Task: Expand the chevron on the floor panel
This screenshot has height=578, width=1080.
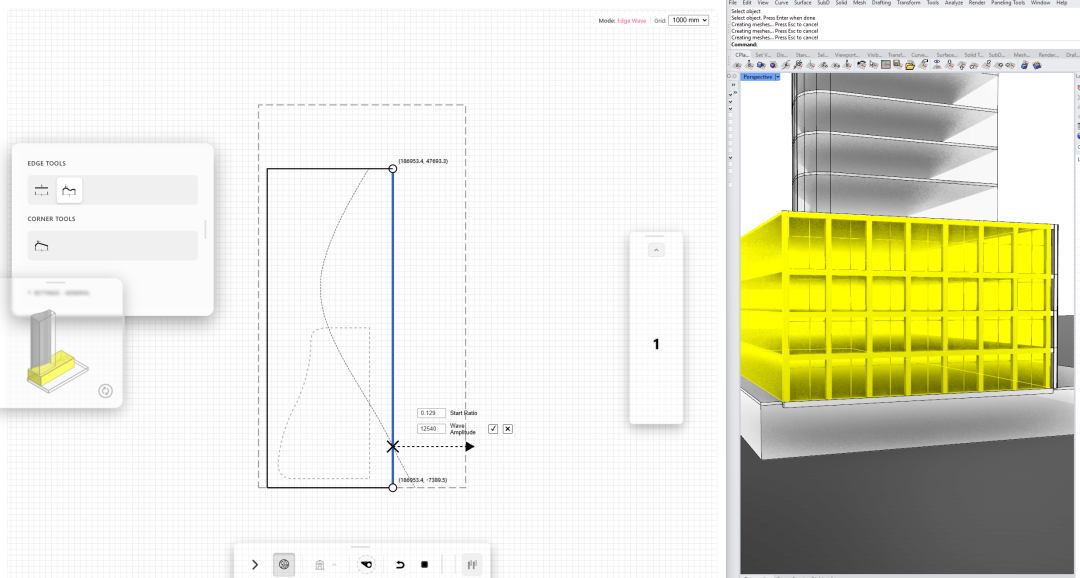Action: pos(656,250)
